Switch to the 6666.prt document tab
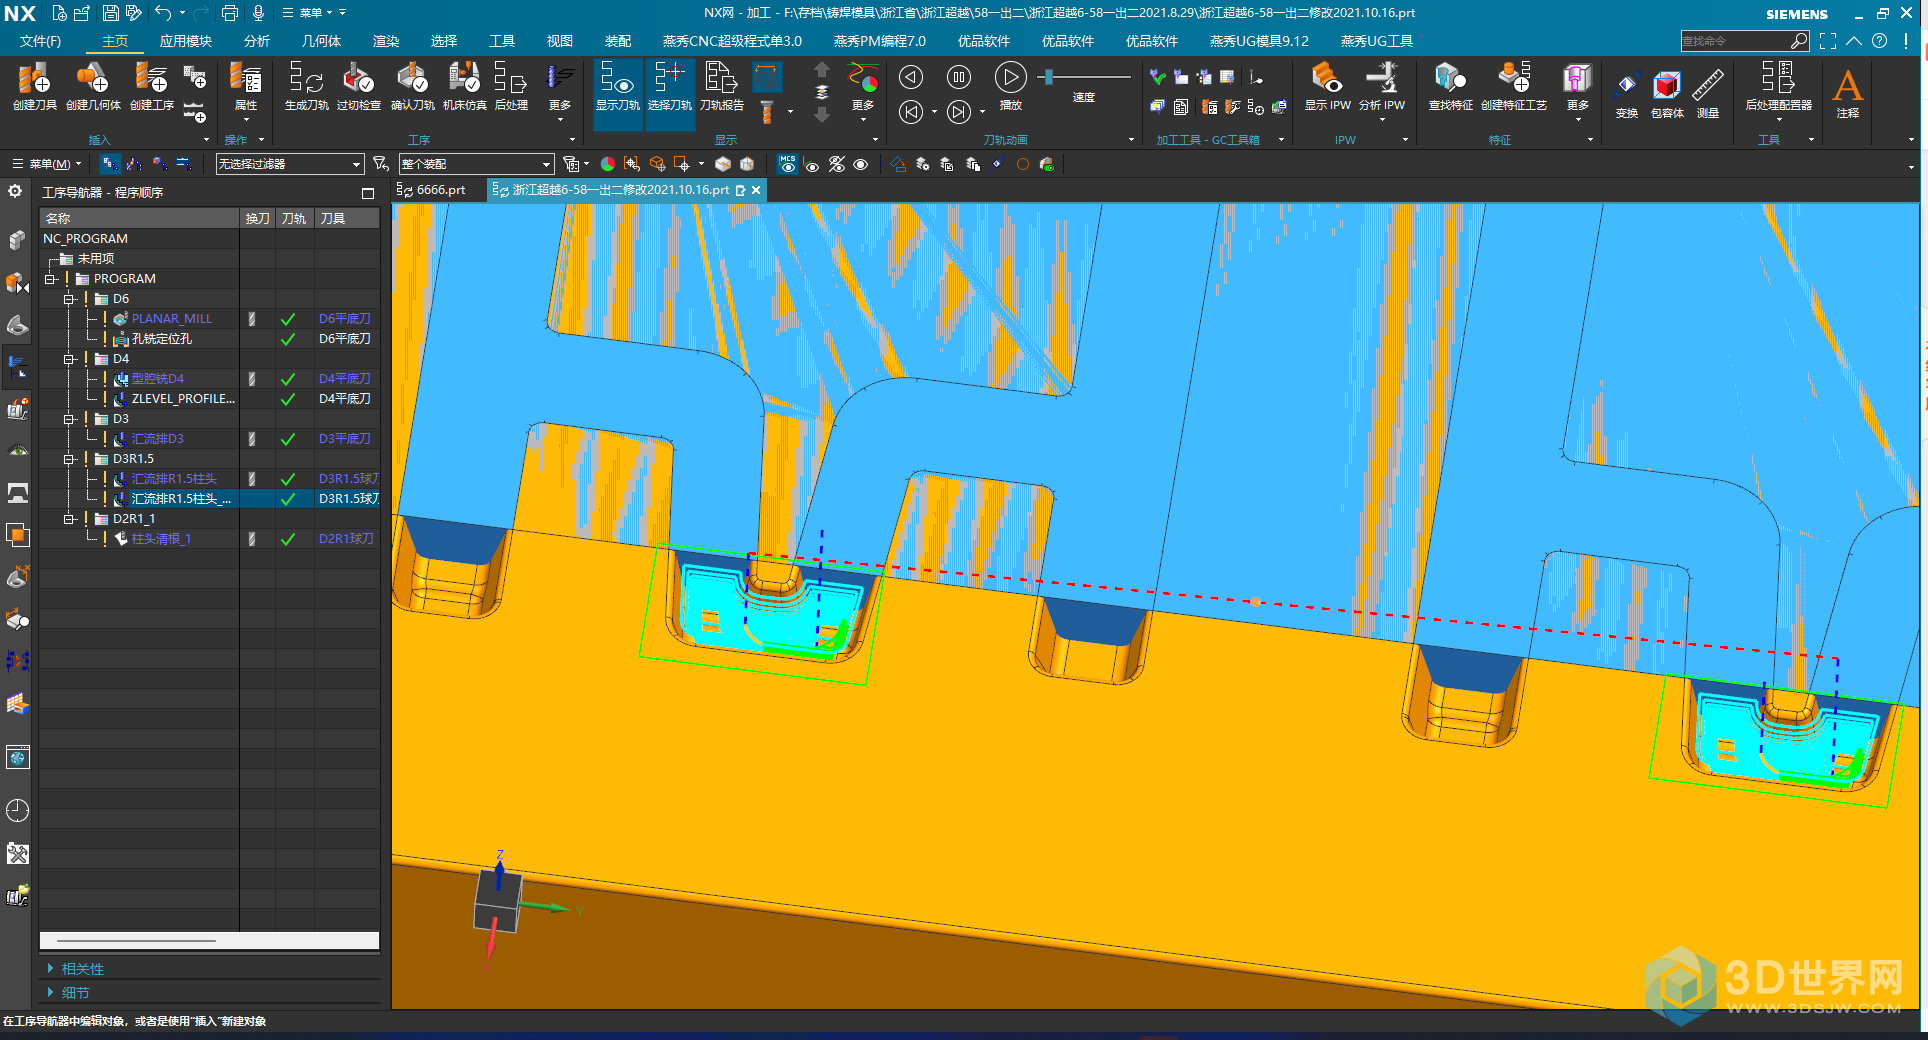The width and height of the screenshot is (1928, 1040). point(440,190)
